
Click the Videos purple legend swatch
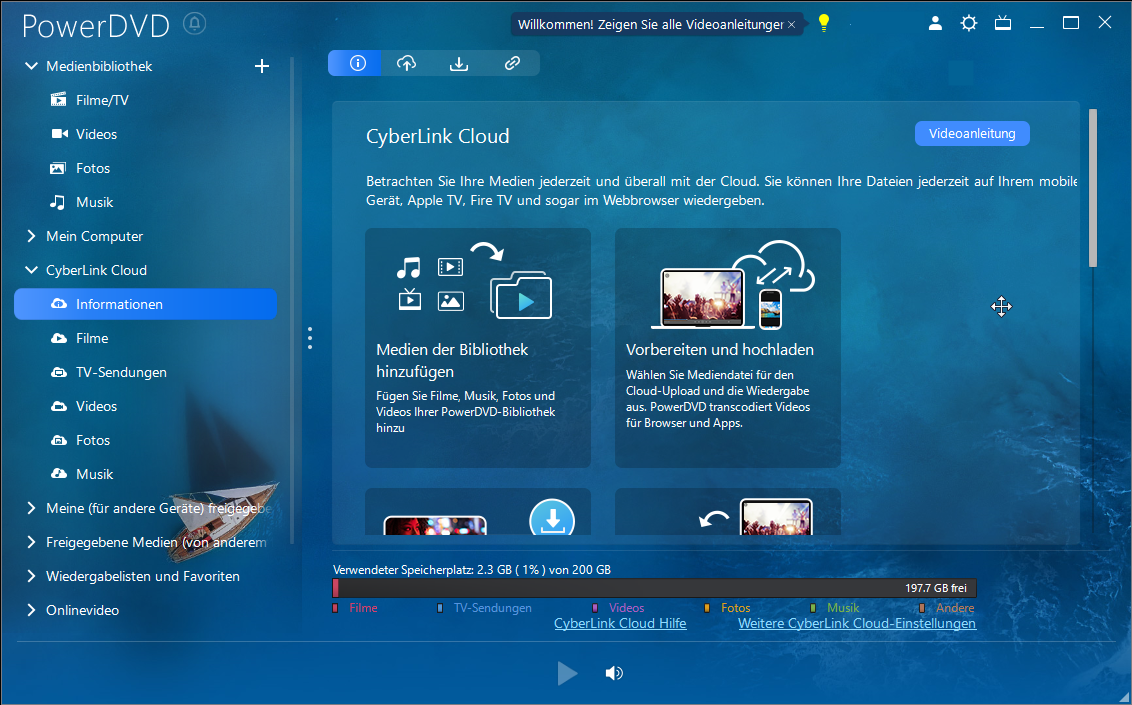pos(595,608)
